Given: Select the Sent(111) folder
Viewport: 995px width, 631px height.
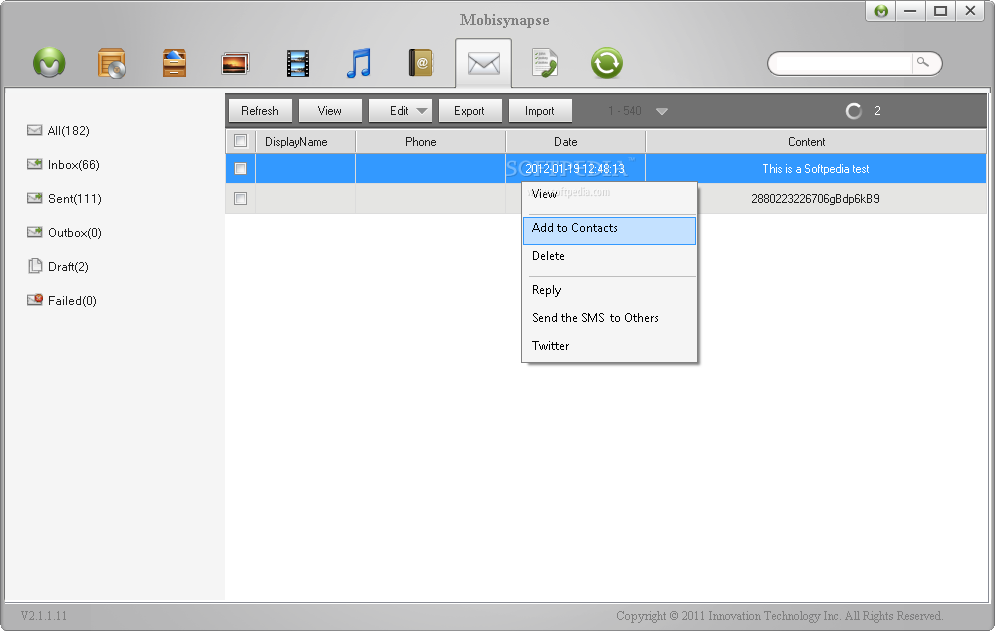Looking at the screenshot, I should [x=64, y=199].
